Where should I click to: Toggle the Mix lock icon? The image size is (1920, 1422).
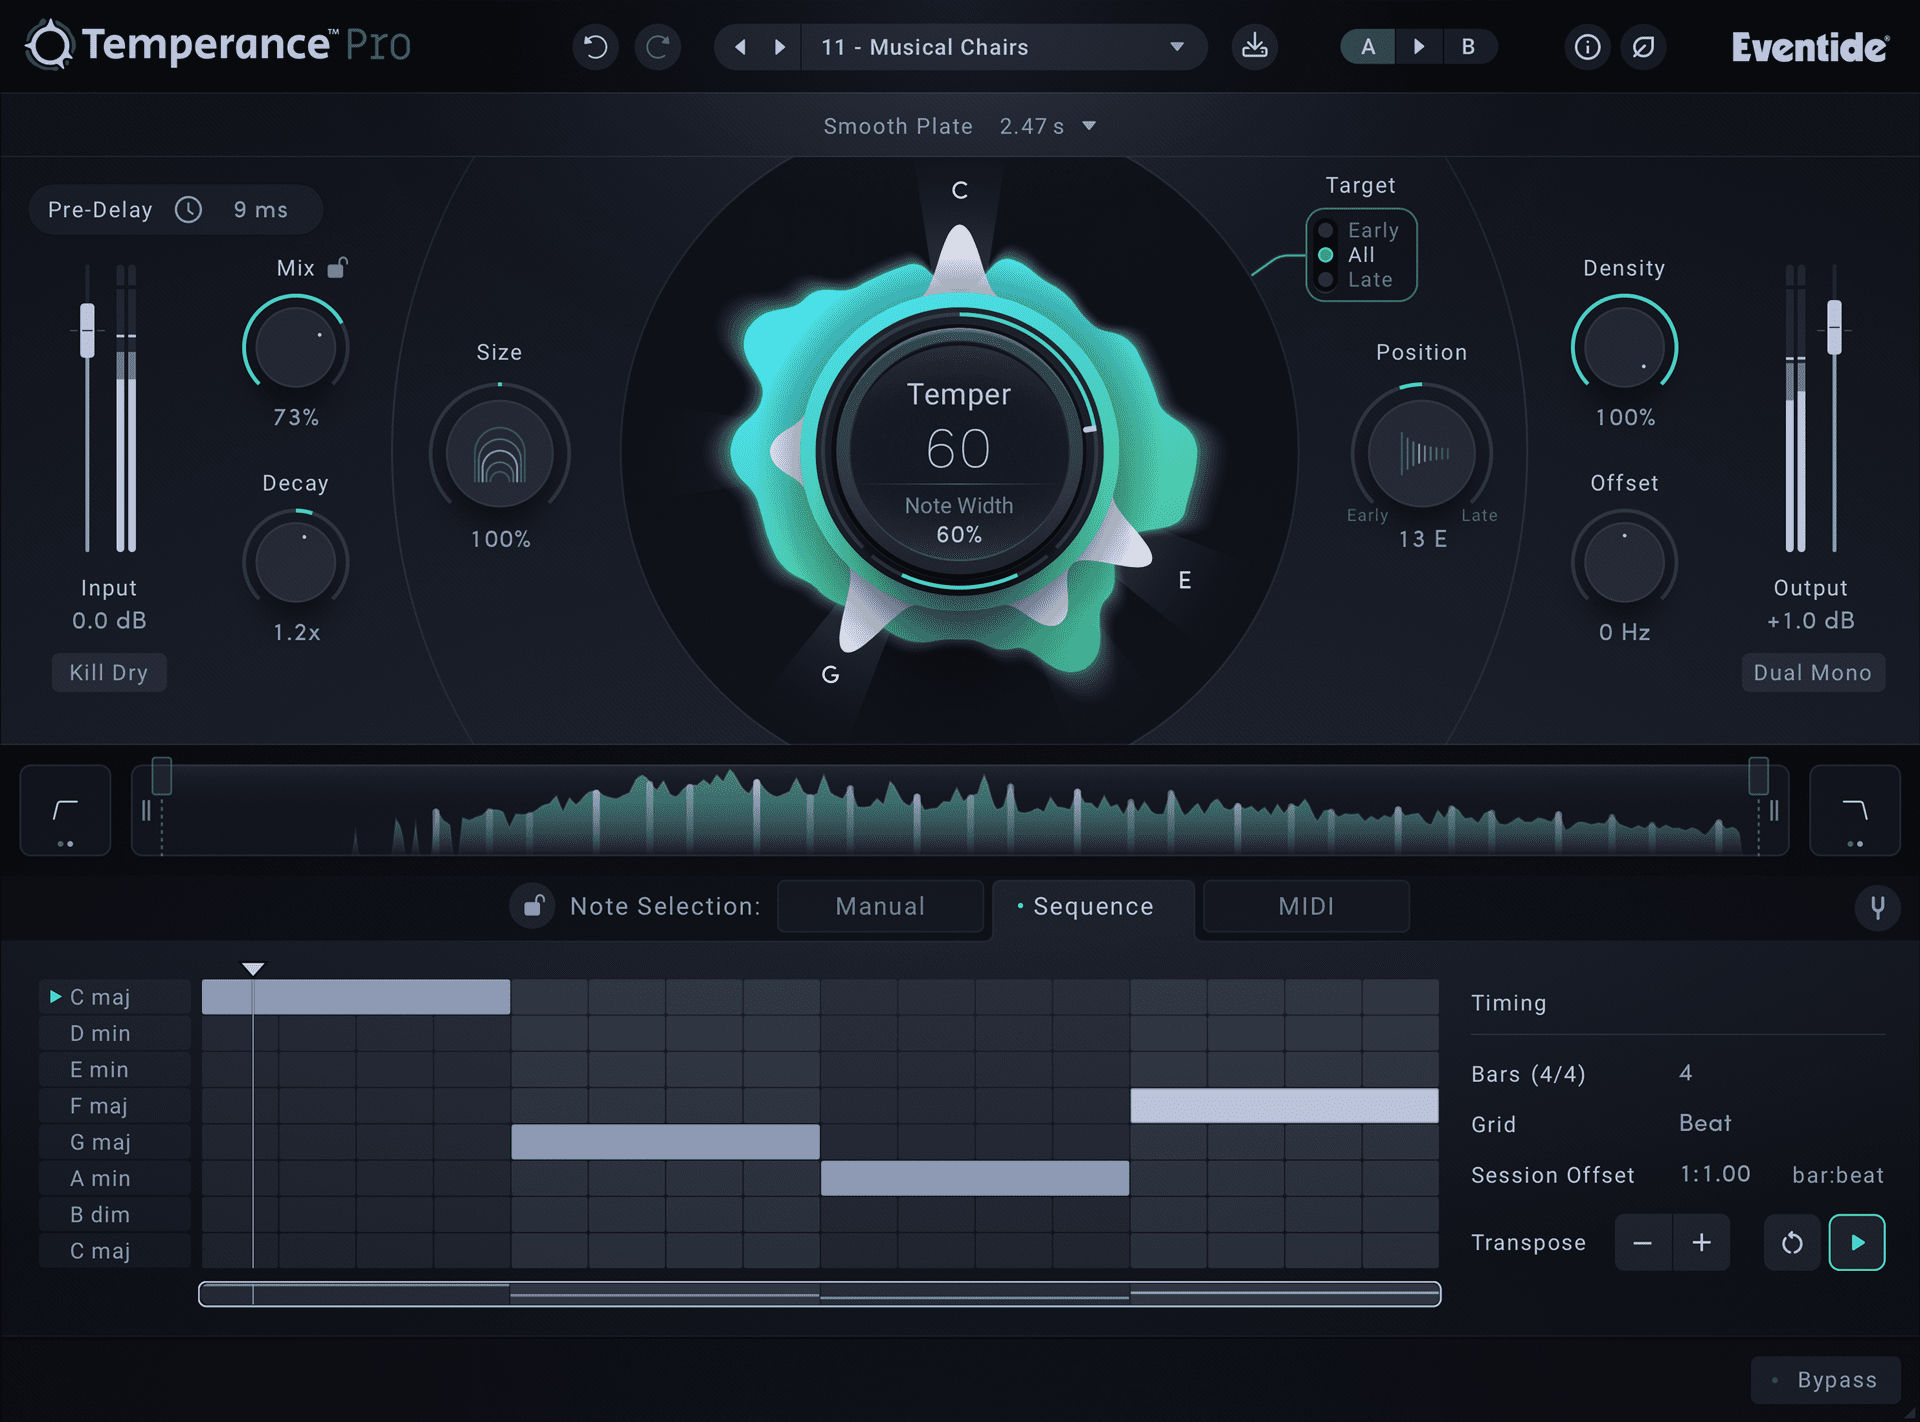[338, 267]
